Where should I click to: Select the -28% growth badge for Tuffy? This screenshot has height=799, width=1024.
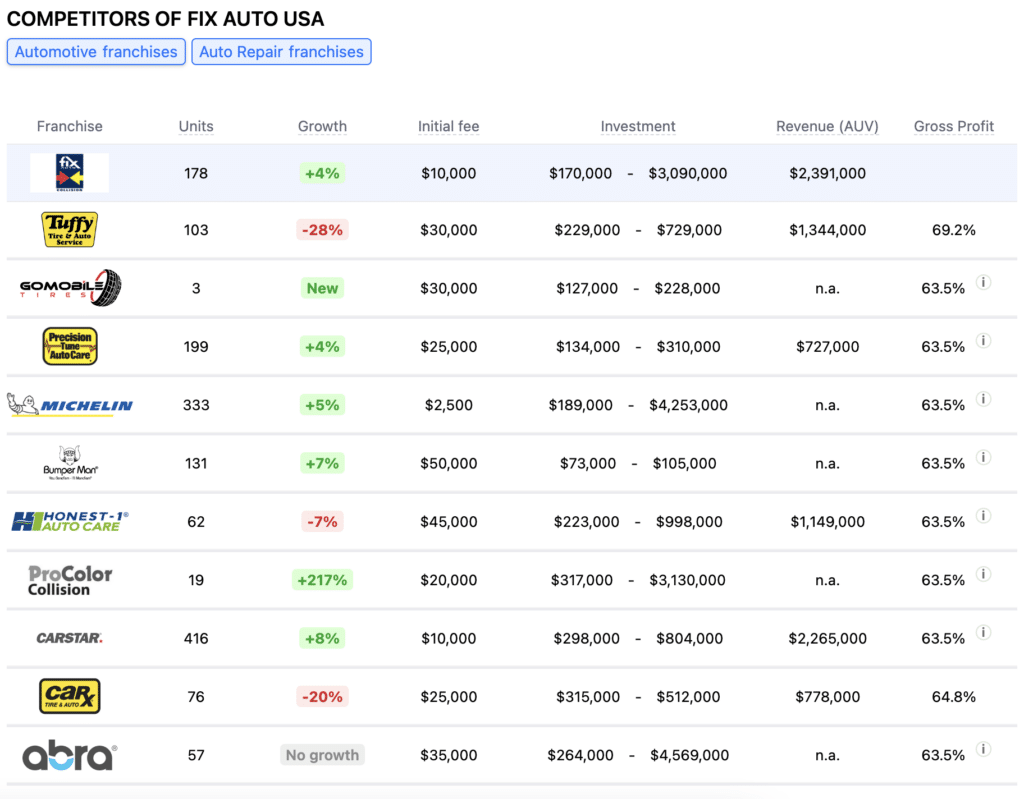[322, 230]
